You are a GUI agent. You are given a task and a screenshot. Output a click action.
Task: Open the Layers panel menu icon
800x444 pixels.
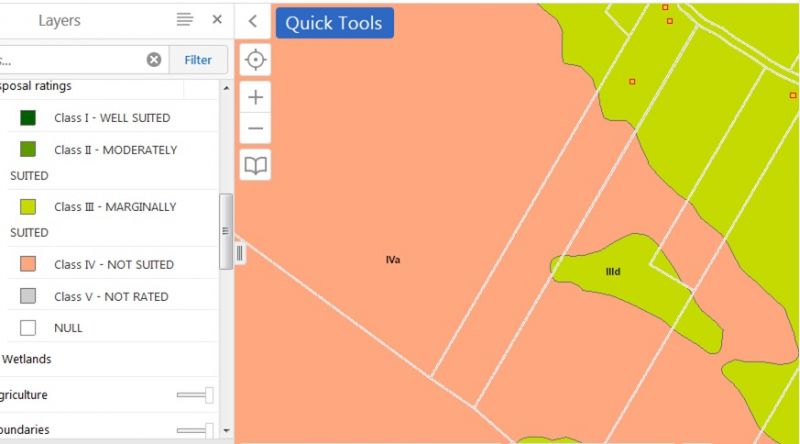click(x=185, y=20)
